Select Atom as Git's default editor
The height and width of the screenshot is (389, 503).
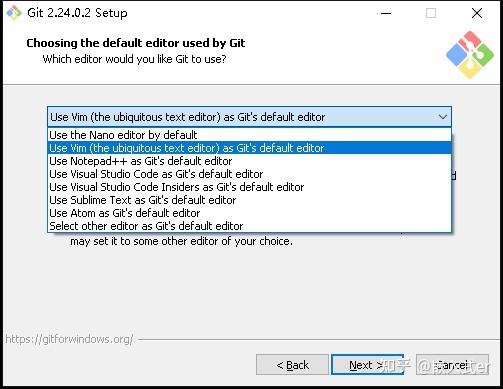coord(249,213)
